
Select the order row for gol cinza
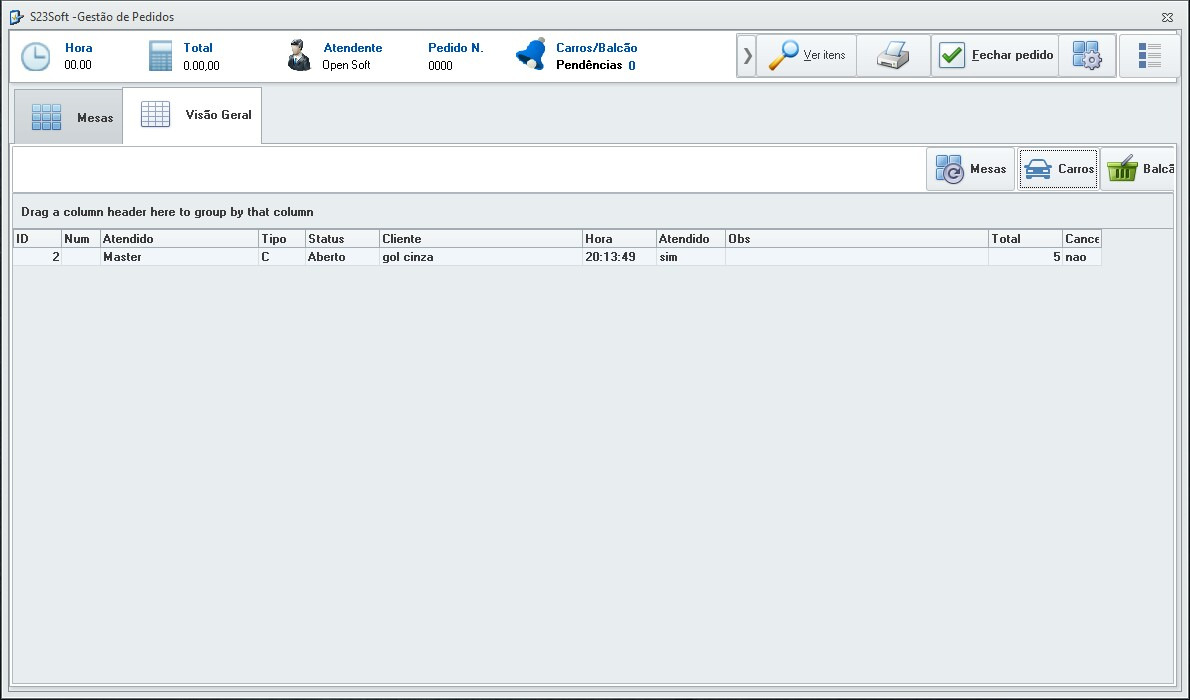coord(480,257)
